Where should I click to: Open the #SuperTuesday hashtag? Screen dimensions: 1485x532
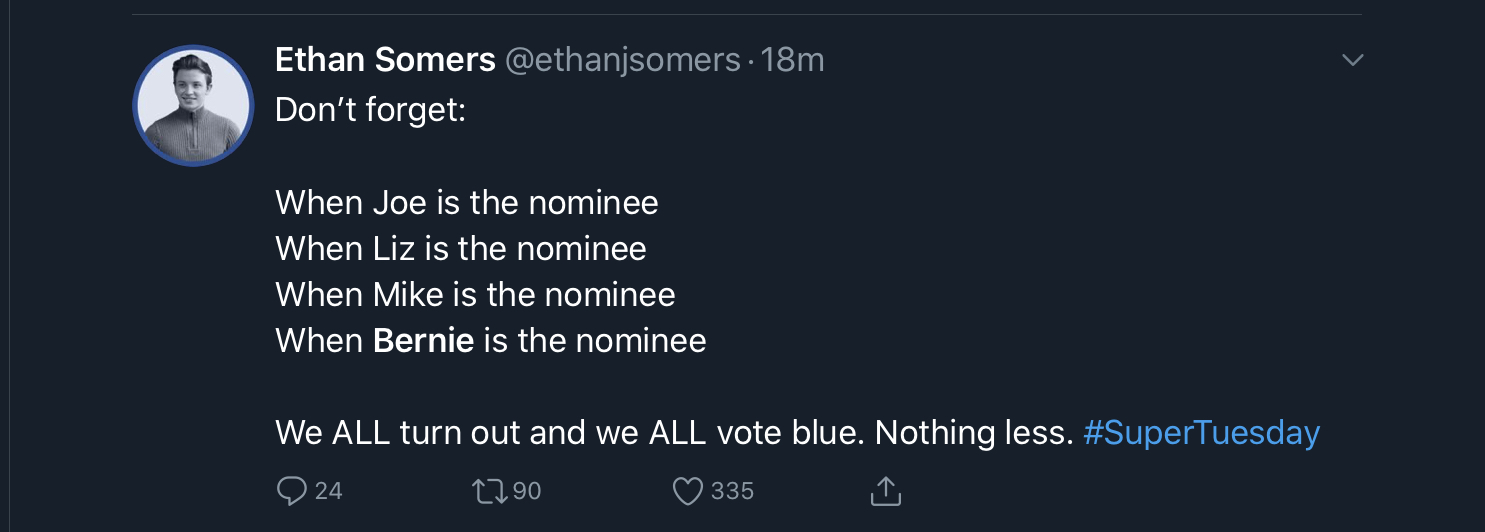click(1201, 433)
